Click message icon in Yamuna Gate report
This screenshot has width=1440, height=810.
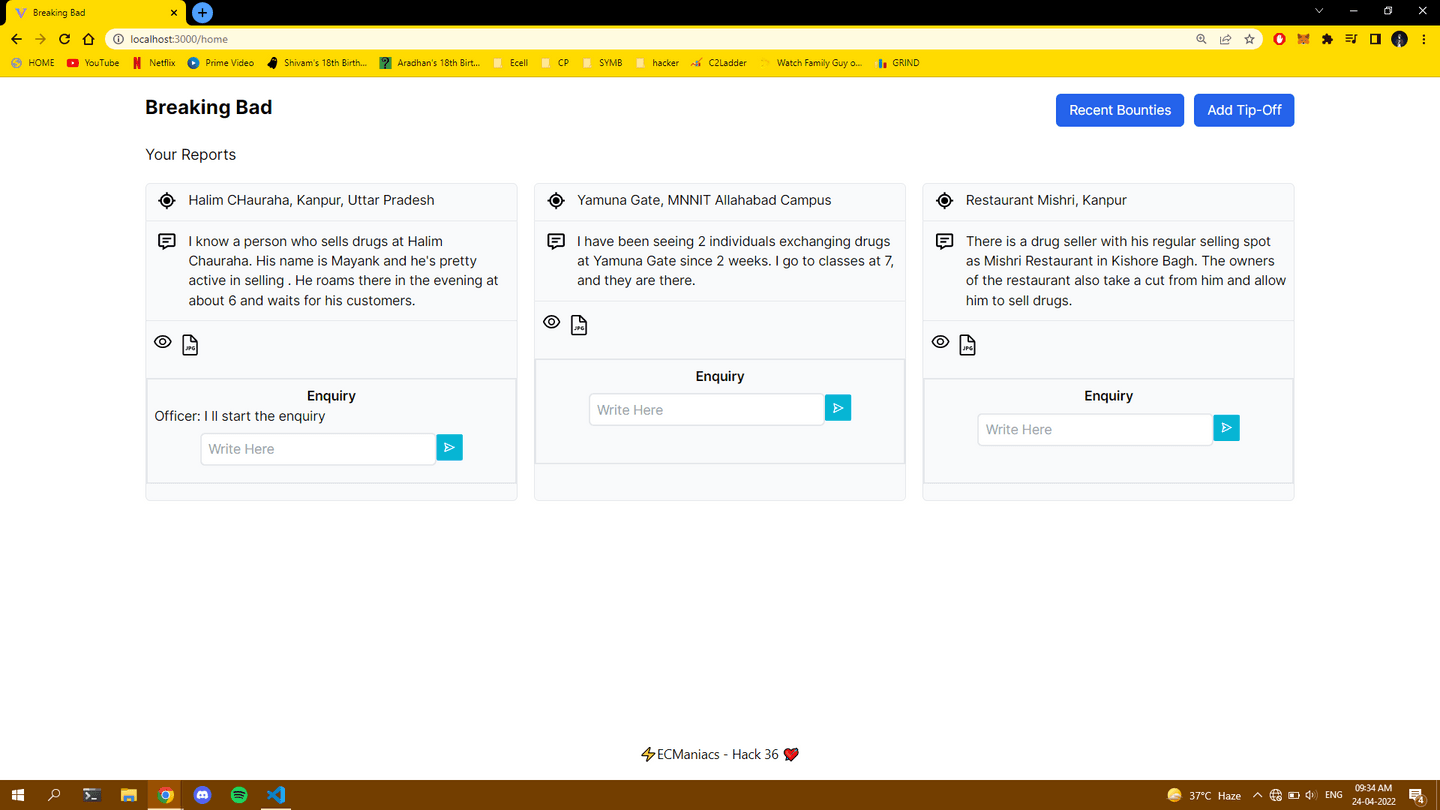555,242
